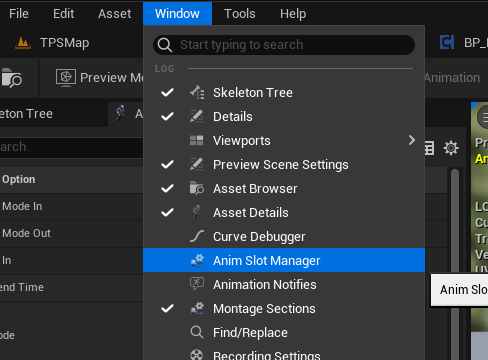488x360 pixels.
Task: Toggle Preview Scene Settings checkmark
Action: coord(167,164)
